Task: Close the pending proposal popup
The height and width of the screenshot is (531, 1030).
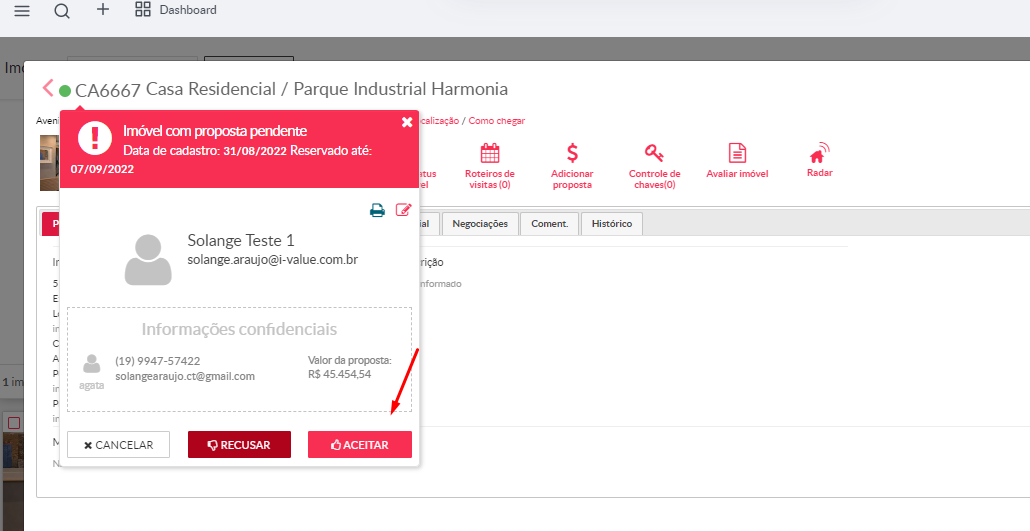Action: (407, 122)
